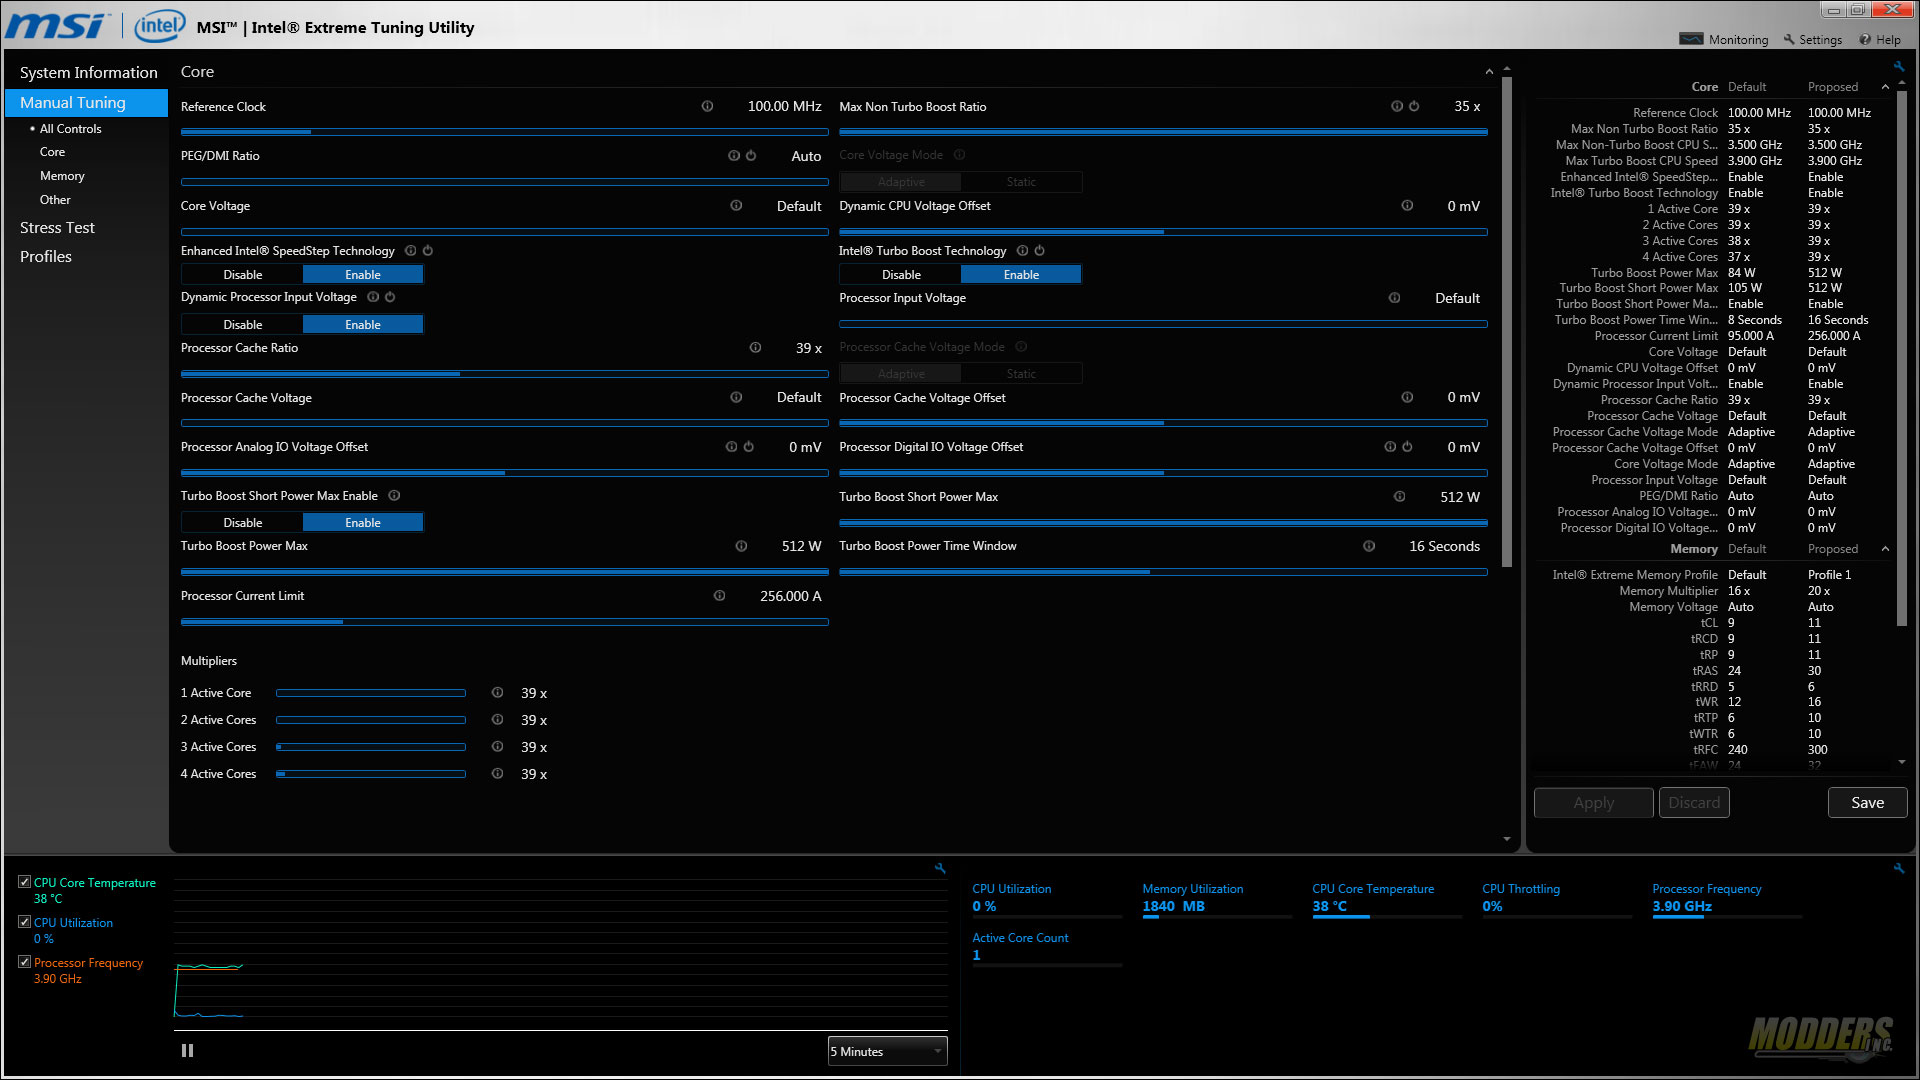Open Settings from top bar
This screenshot has height=1080, width=1920.
[1812, 40]
